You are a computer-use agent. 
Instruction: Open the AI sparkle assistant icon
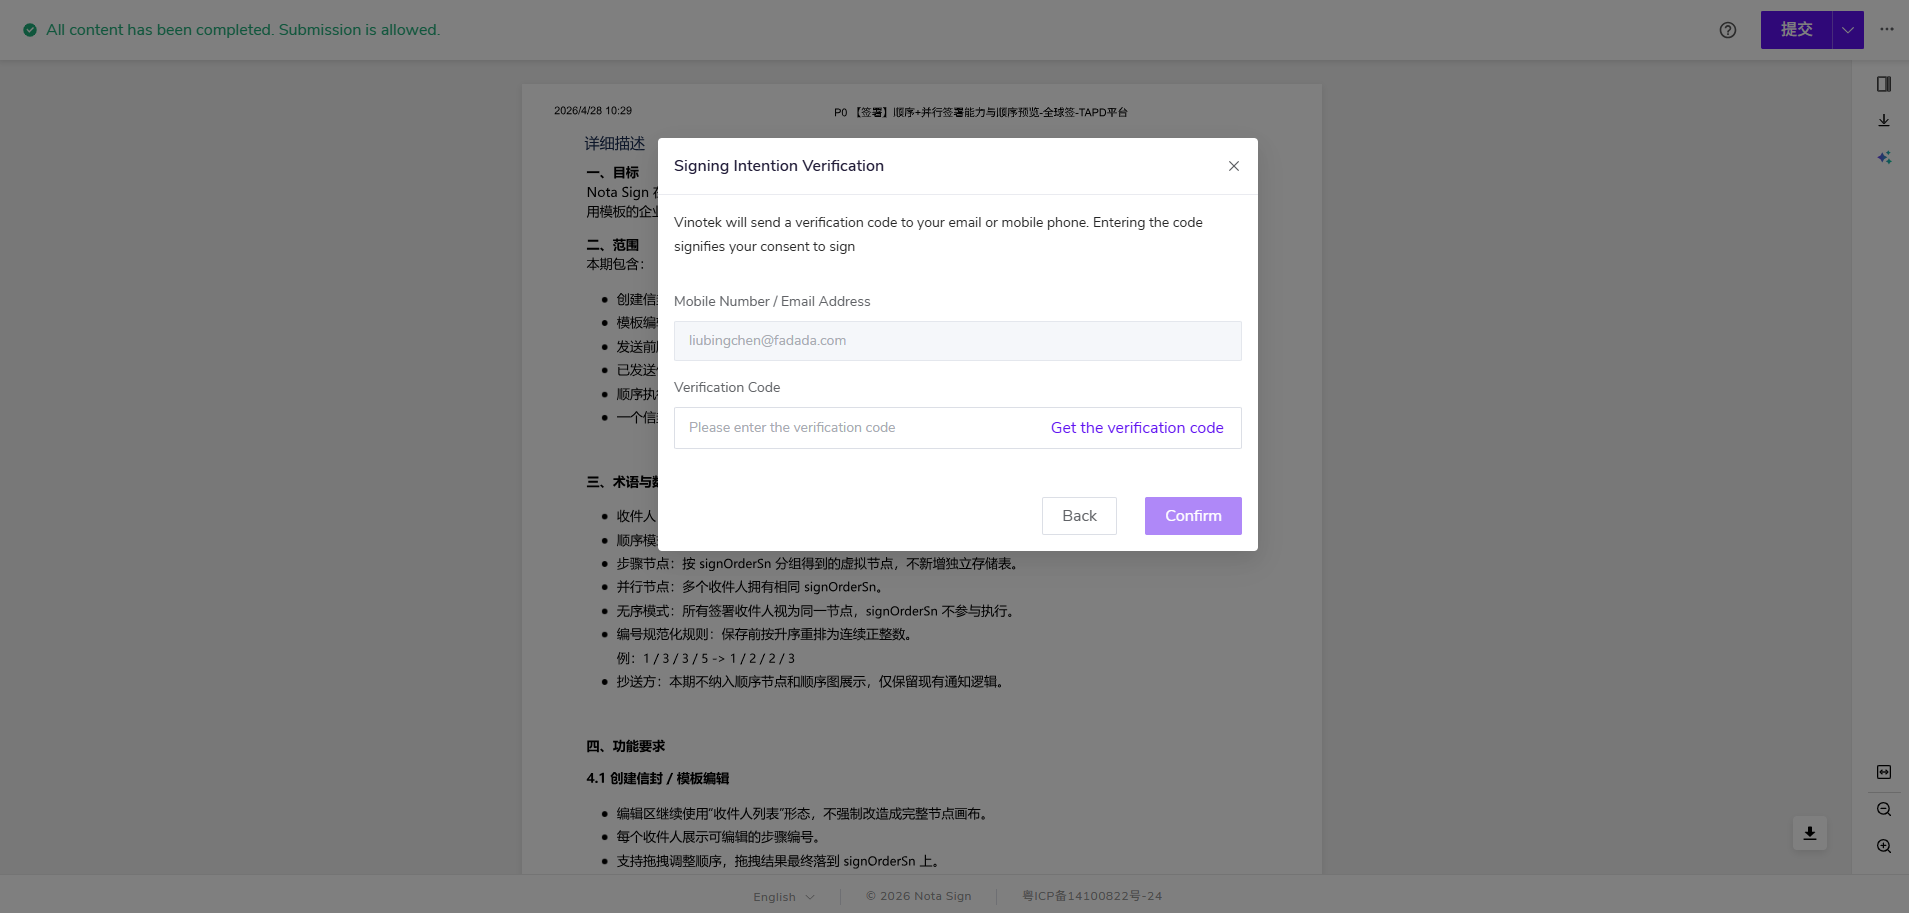[x=1883, y=157]
